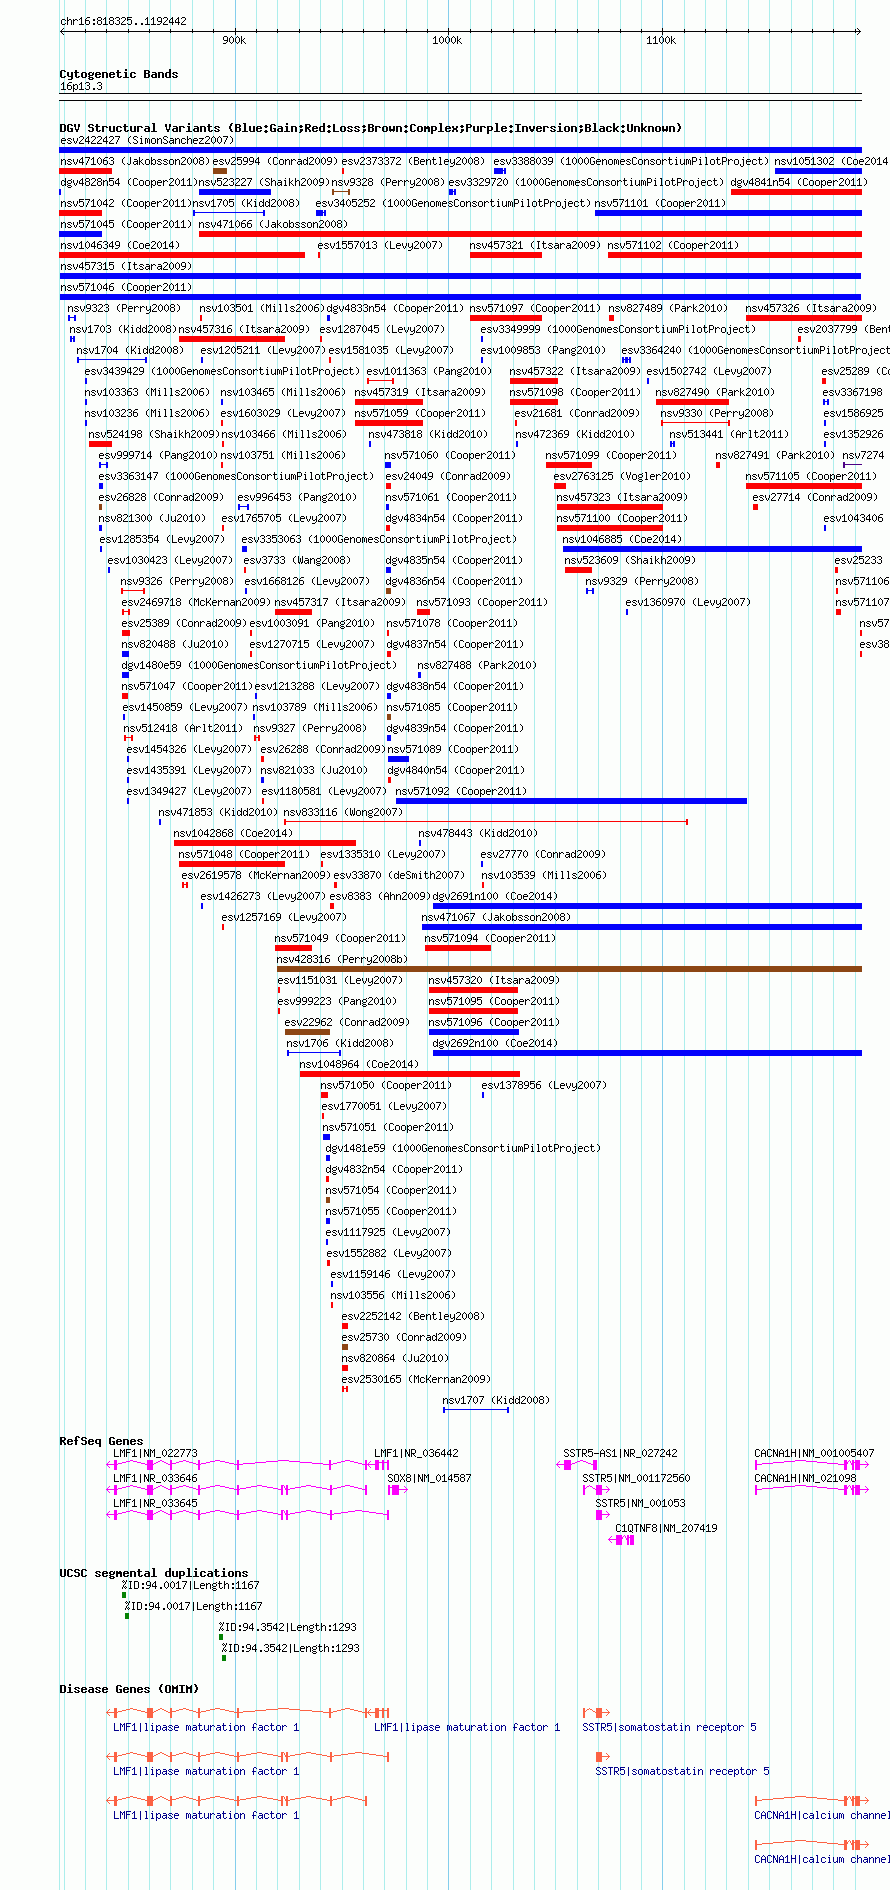The image size is (890, 1890).
Task: Select SSTR5-AS1|NR_027242 gene label
Action: click(620, 1453)
